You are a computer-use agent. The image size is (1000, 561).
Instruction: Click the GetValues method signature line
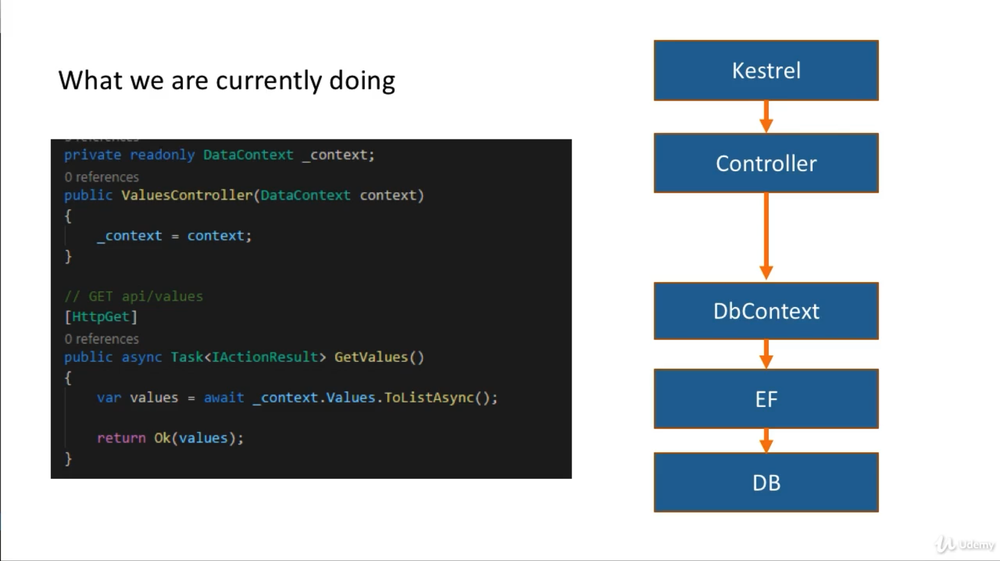244,357
